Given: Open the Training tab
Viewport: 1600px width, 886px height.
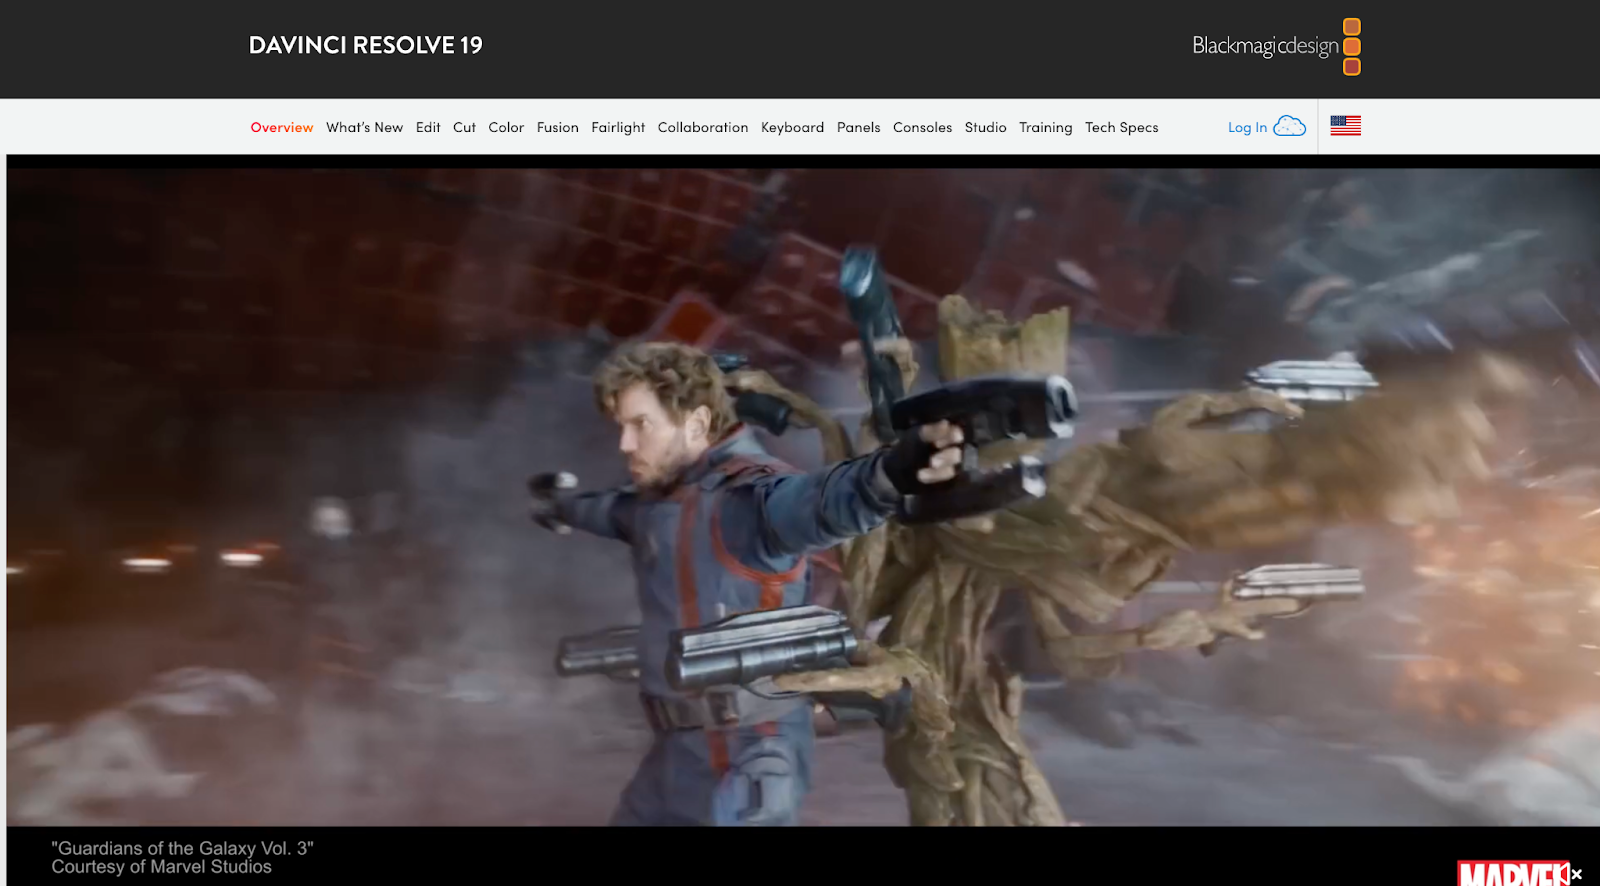Looking at the screenshot, I should tap(1045, 127).
